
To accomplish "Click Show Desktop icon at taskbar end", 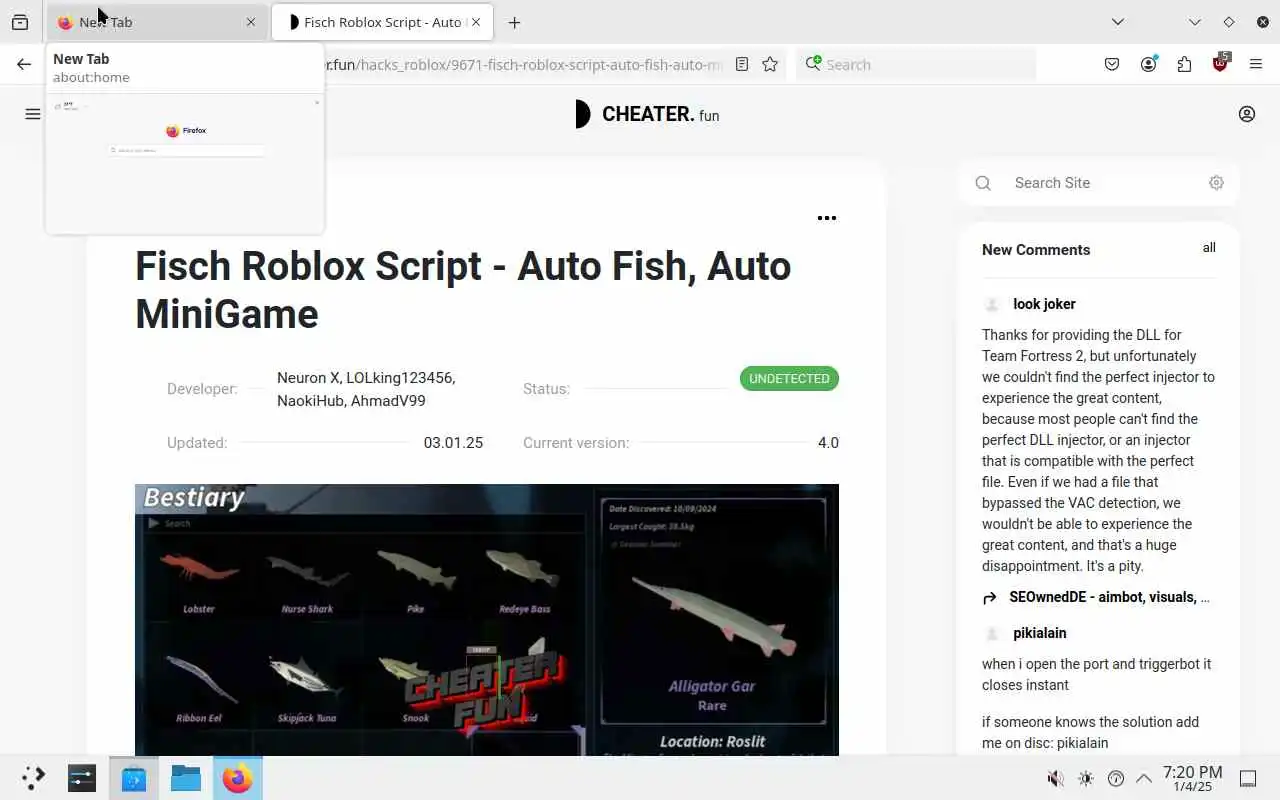I will tap(1248, 779).
